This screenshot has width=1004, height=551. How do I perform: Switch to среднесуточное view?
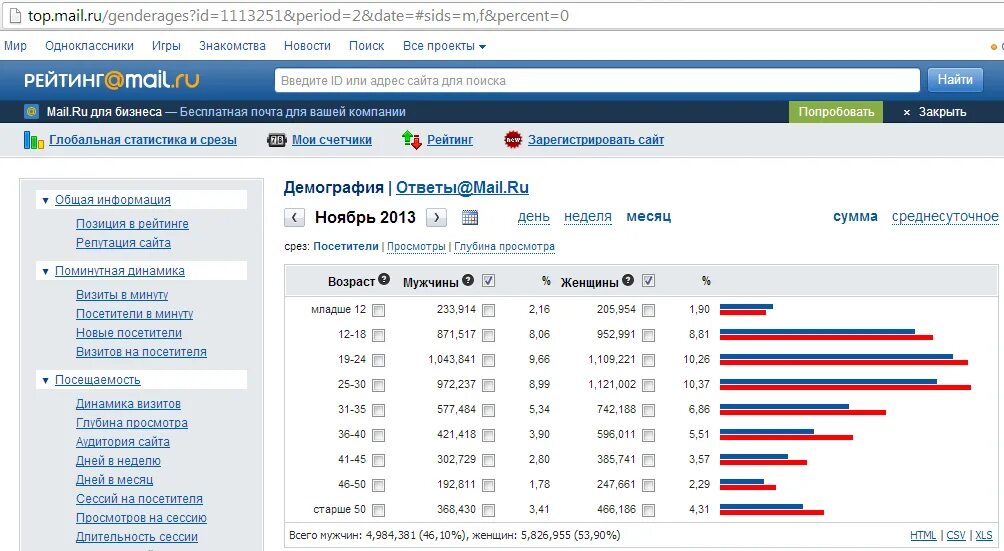[945, 217]
